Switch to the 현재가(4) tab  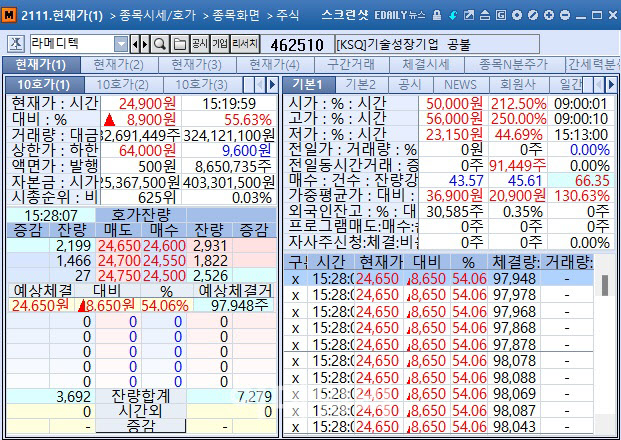click(x=275, y=65)
